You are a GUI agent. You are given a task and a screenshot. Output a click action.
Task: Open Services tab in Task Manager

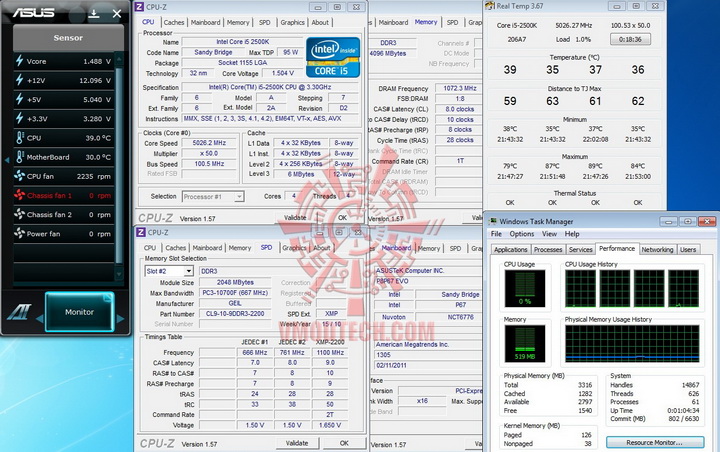coord(580,249)
